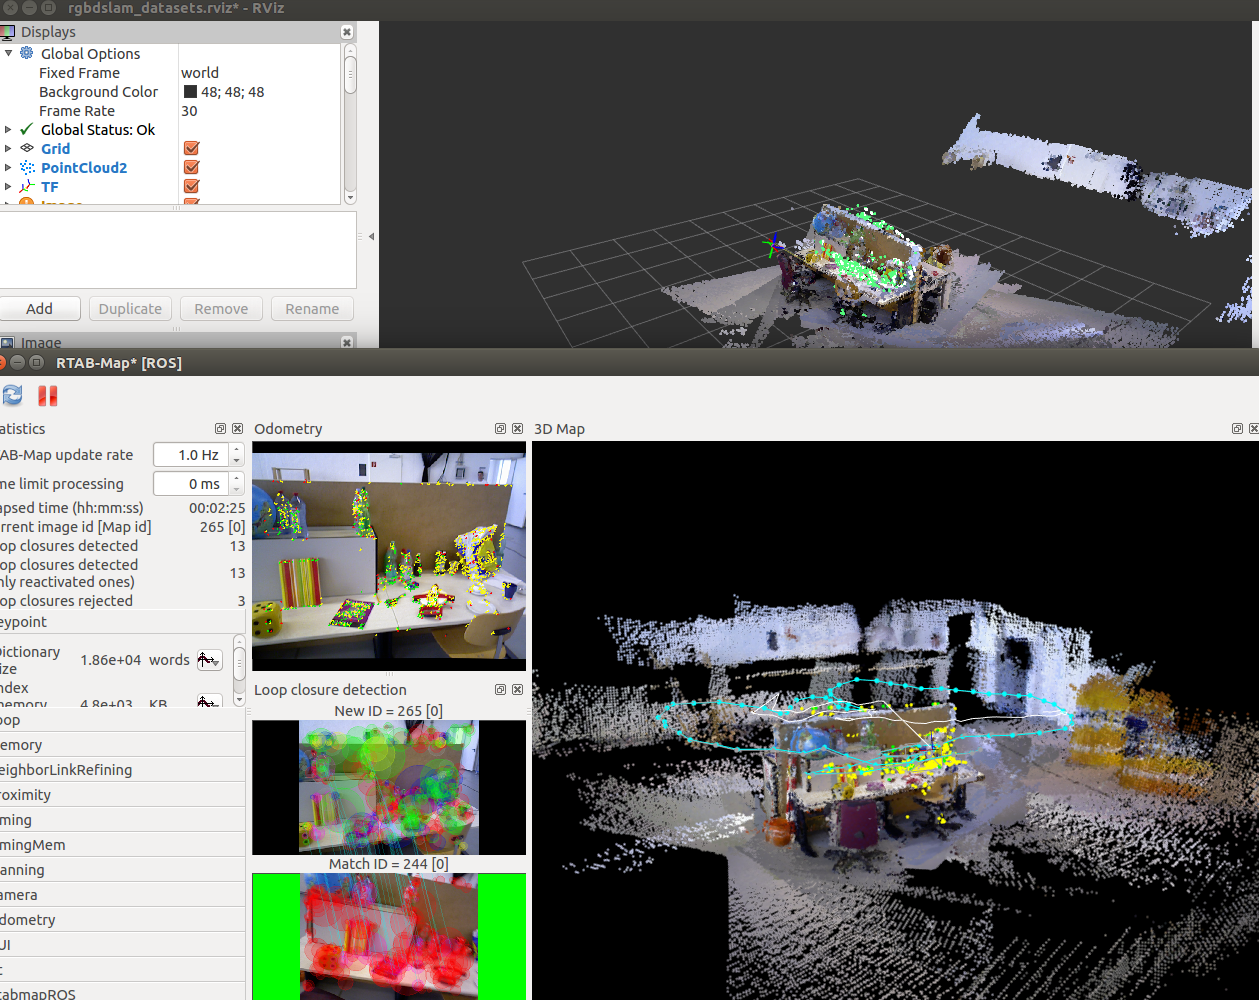This screenshot has width=1259, height=1000.
Task: Uncheck the PointCloud2 display
Action: (x=192, y=168)
